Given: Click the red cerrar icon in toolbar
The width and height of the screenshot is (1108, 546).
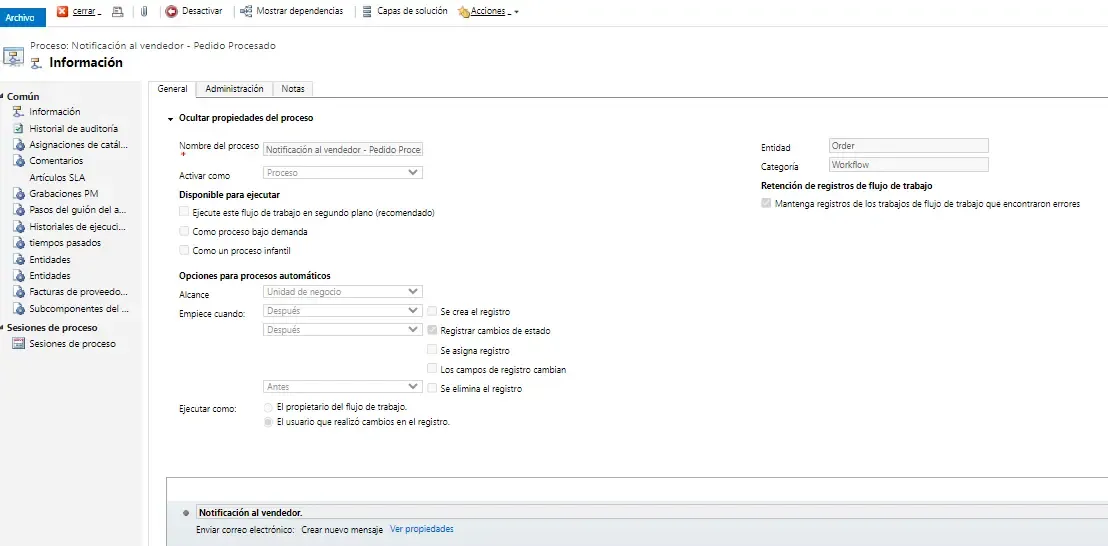Looking at the screenshot, I should [x=63, y=11].
